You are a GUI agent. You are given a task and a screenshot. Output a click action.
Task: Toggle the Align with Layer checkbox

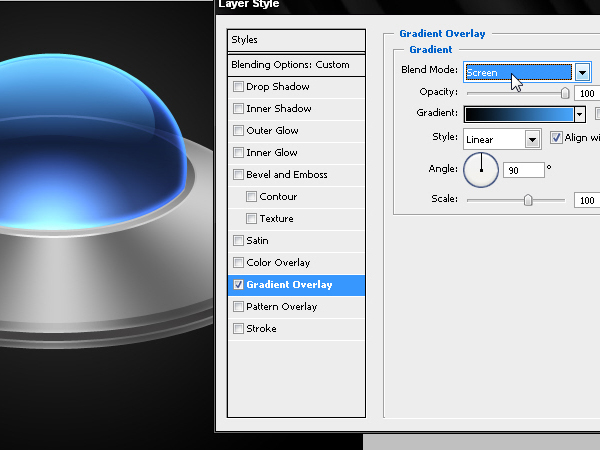pos(556,137)
